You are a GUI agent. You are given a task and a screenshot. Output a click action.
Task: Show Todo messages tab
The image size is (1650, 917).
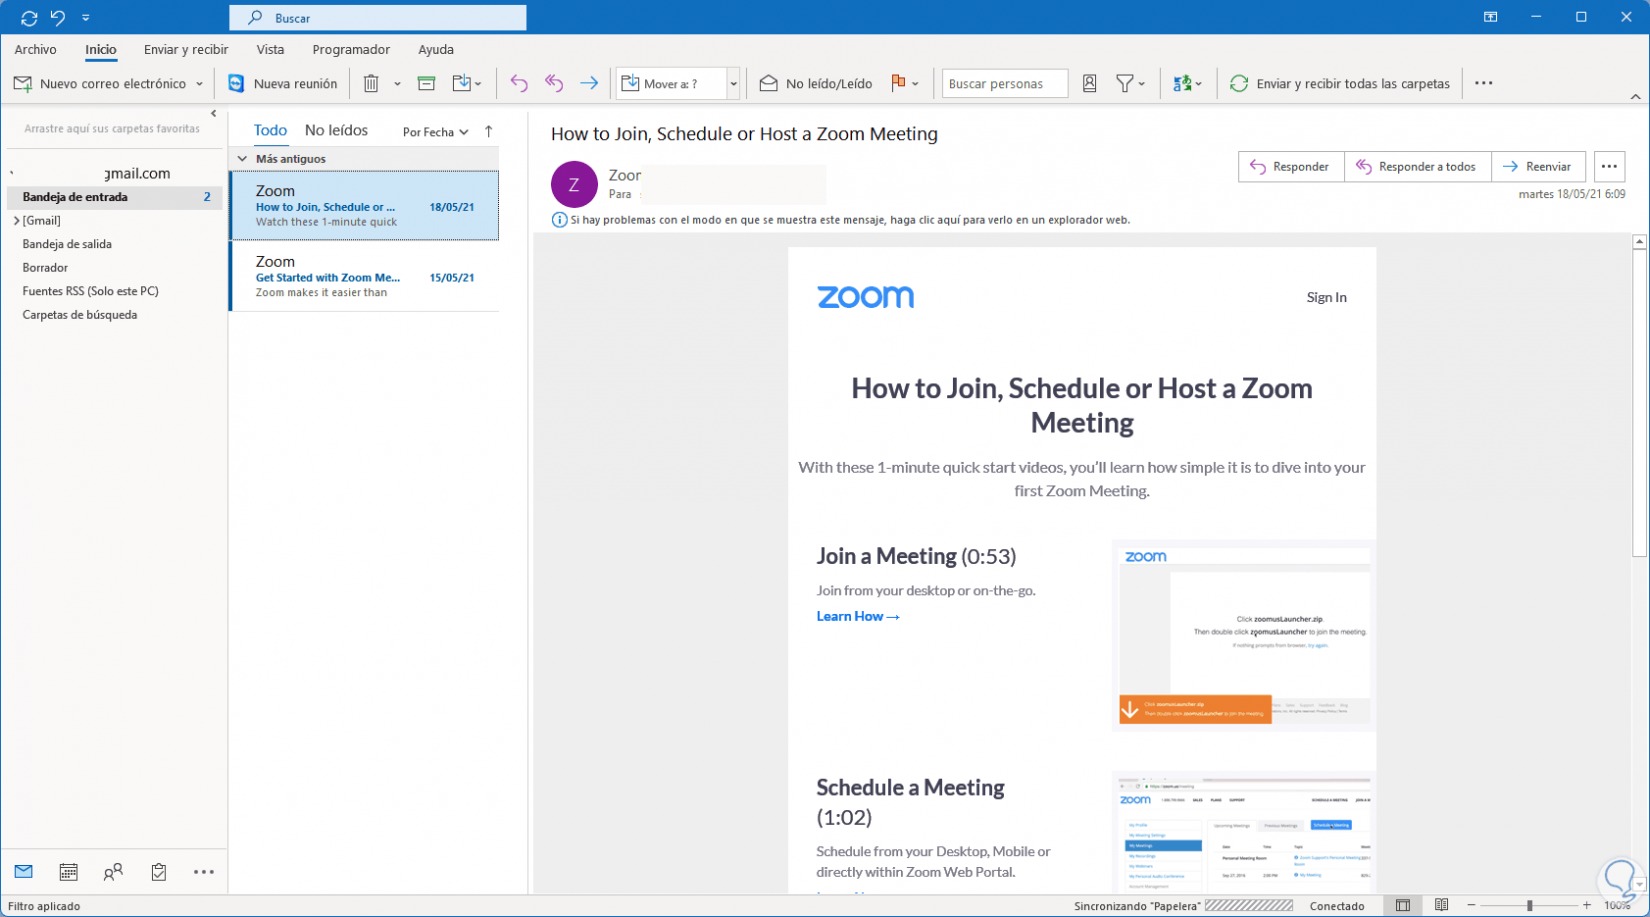point(270,131)
